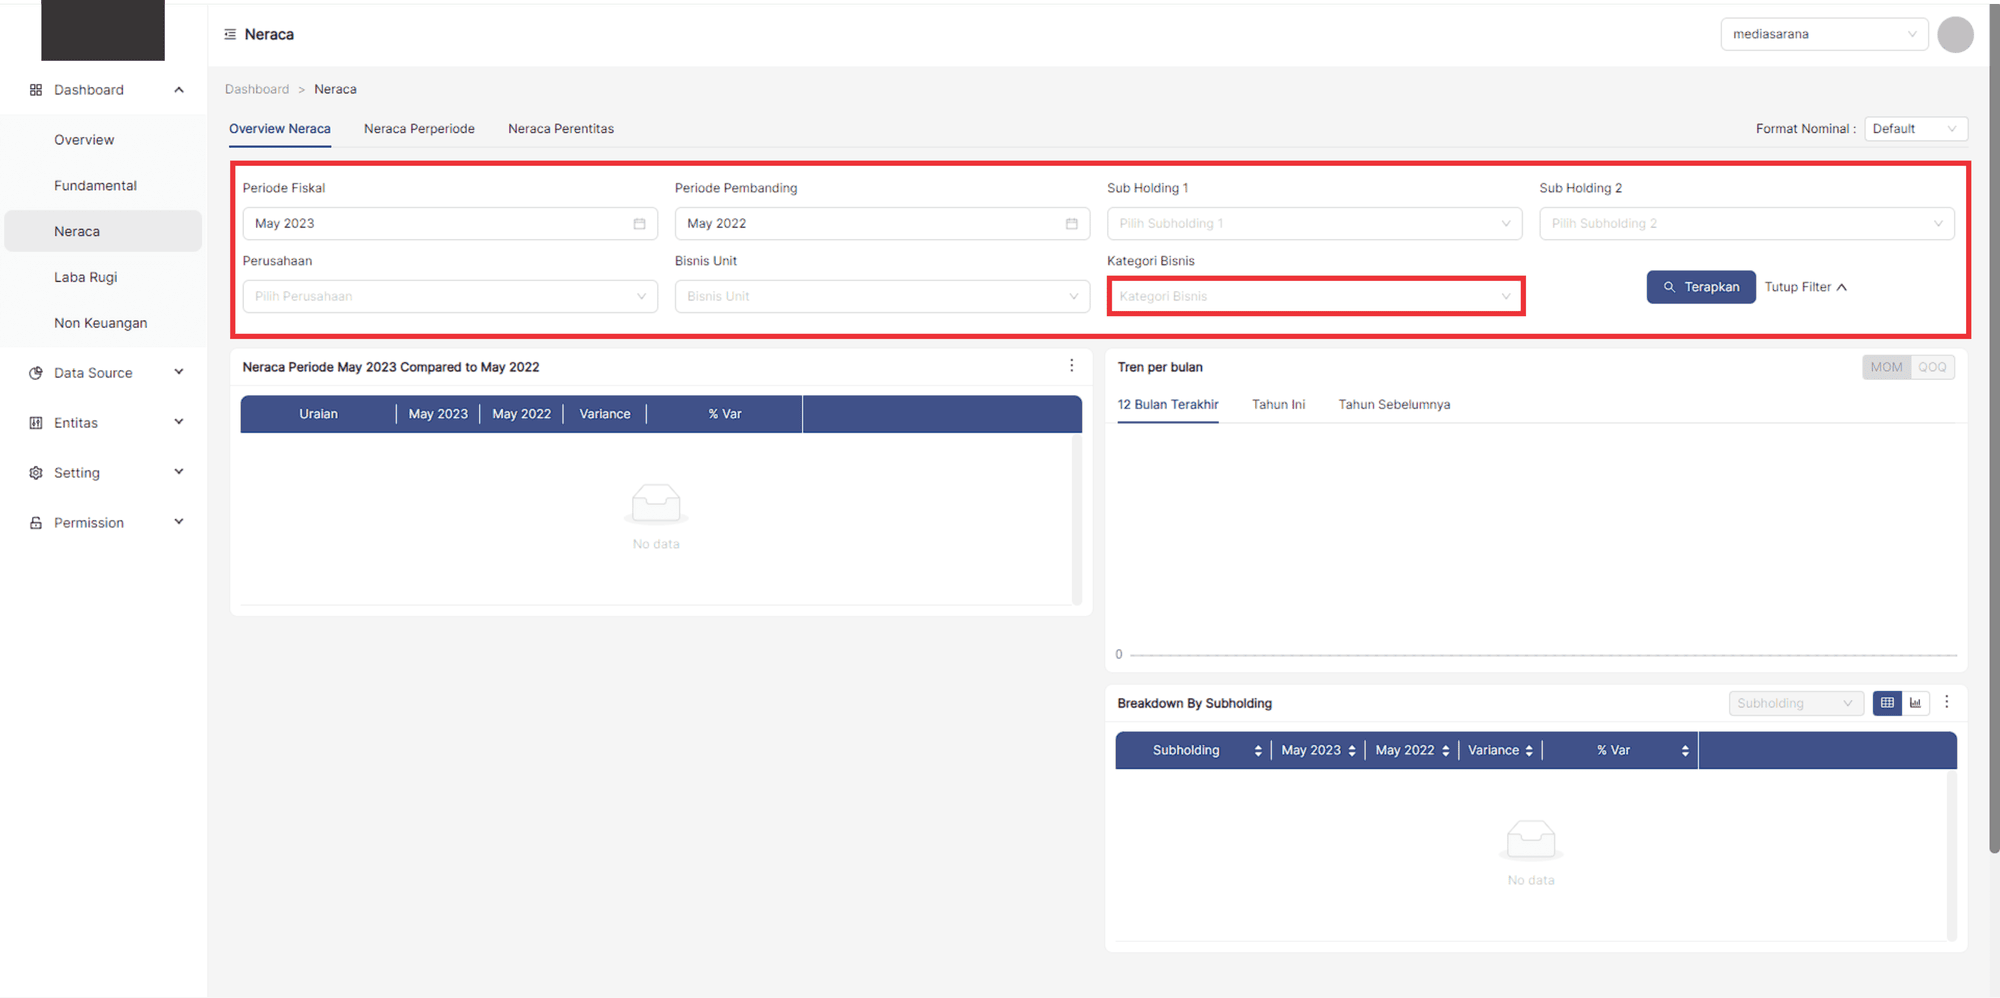Collapse filters with Tutup Filter link
2000x998 pixels.
[1805, 287]
